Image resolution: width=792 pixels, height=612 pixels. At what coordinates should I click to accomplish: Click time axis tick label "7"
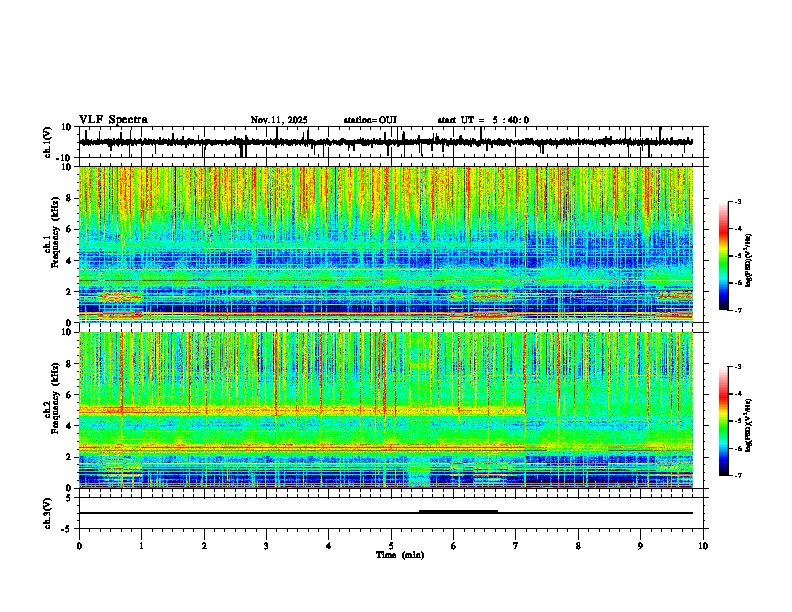[x=516, y=546]
